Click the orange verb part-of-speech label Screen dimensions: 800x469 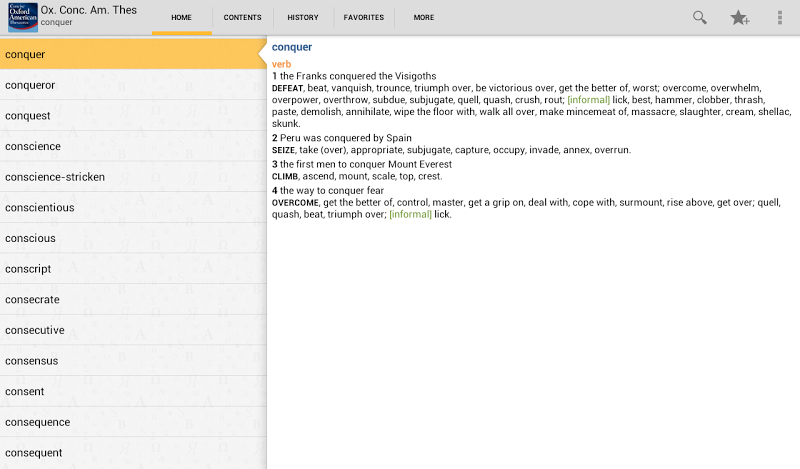pos(281,64)
